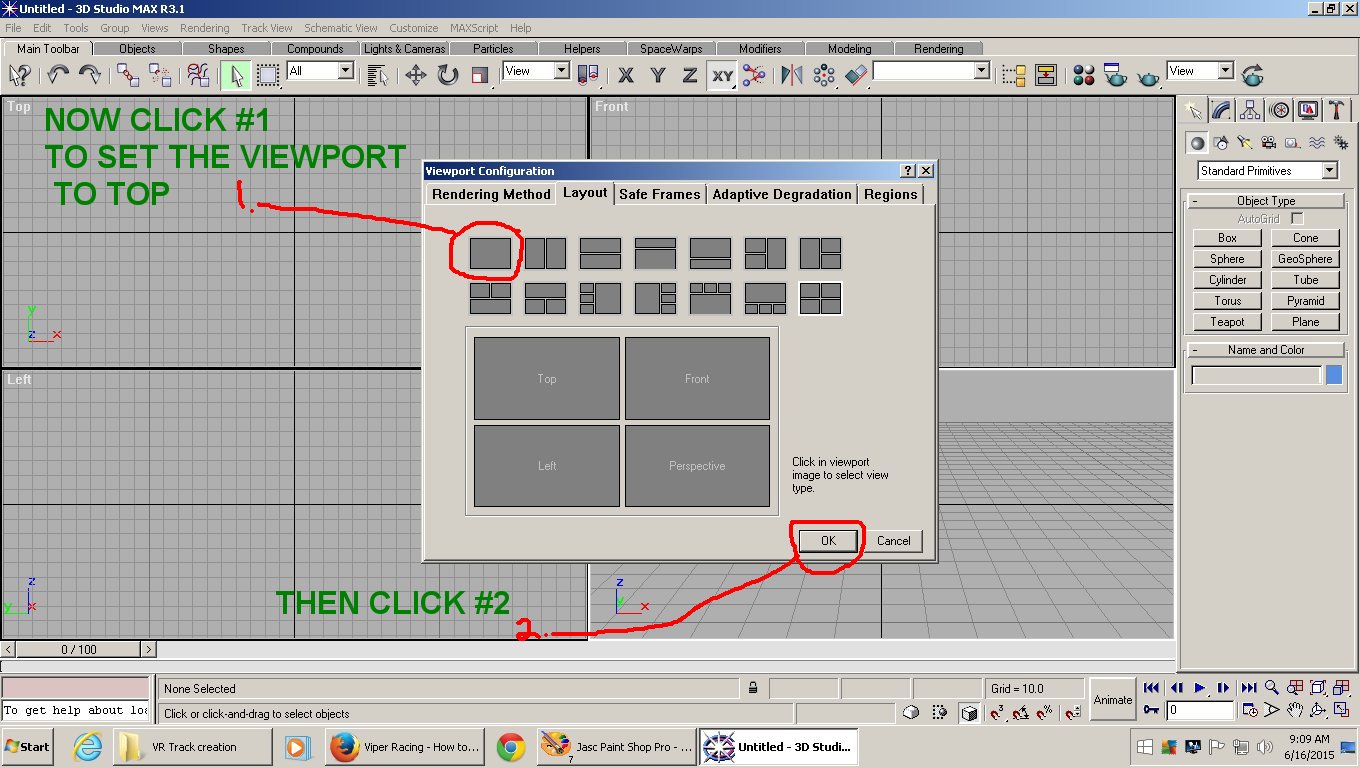The image size is (1360, 768).
Task: Open the named selection sets dropdown
Action: coord(931,71)
